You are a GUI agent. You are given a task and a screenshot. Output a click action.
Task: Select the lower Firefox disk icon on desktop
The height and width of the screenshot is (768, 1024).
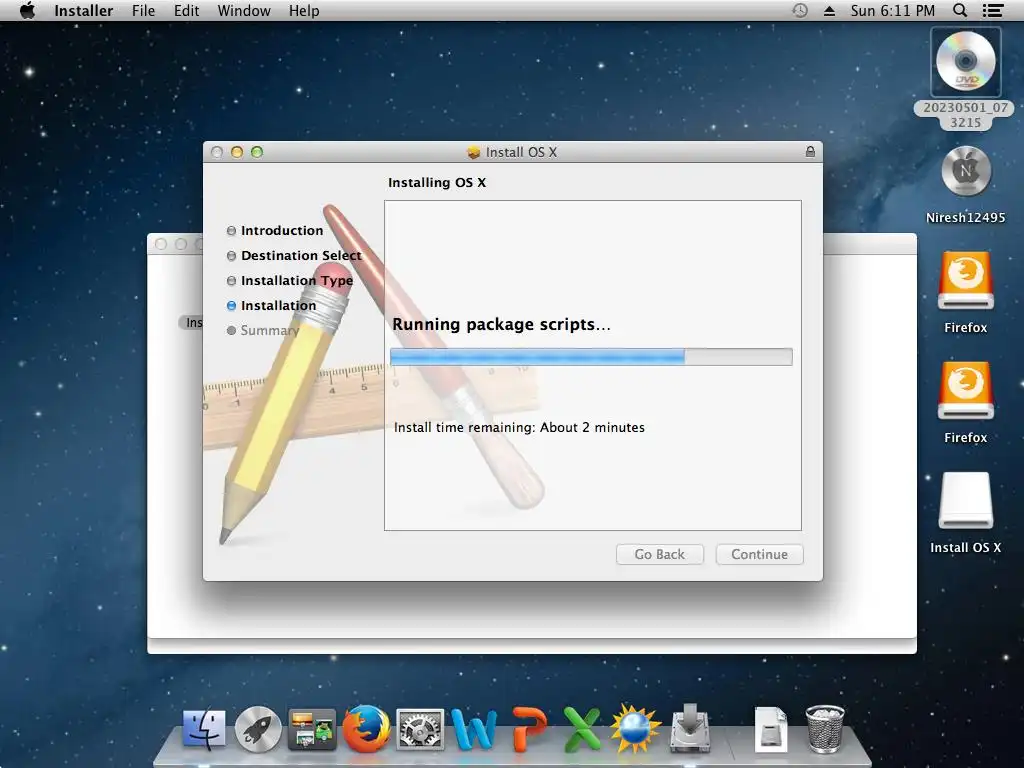[966, 391]
